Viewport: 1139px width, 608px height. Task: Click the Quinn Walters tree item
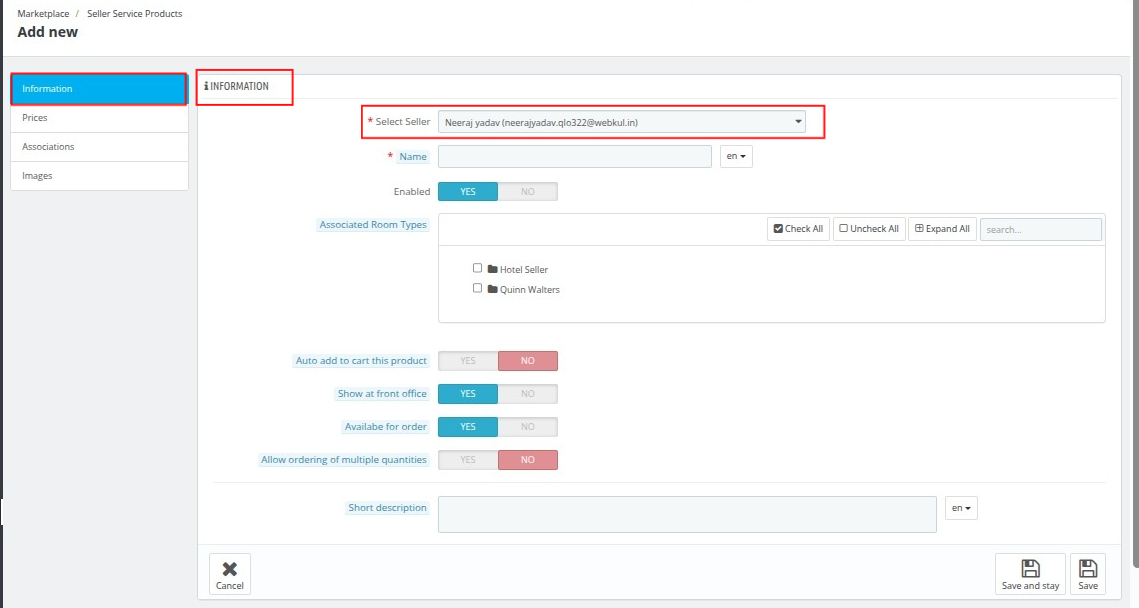pos(530,289)
